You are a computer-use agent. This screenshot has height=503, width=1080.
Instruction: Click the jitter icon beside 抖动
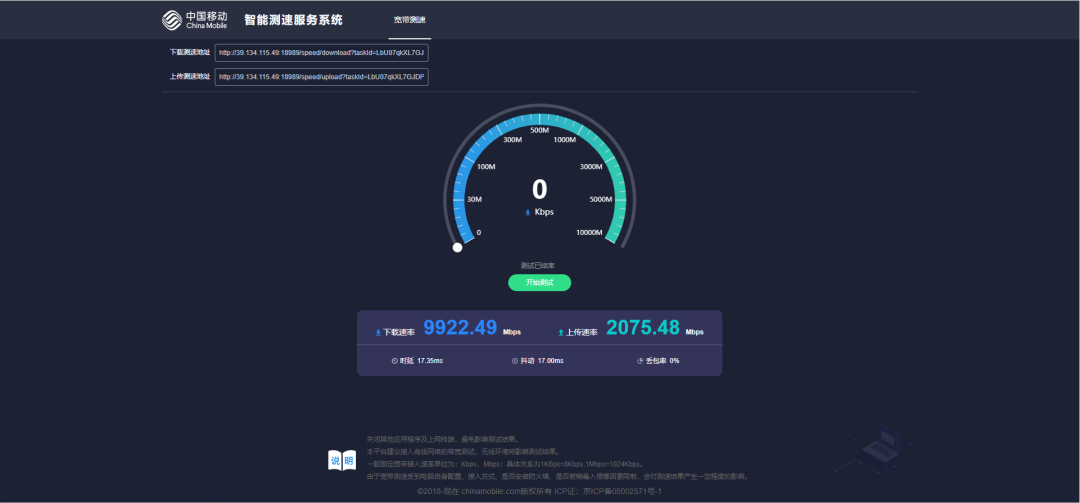point(515,360)
